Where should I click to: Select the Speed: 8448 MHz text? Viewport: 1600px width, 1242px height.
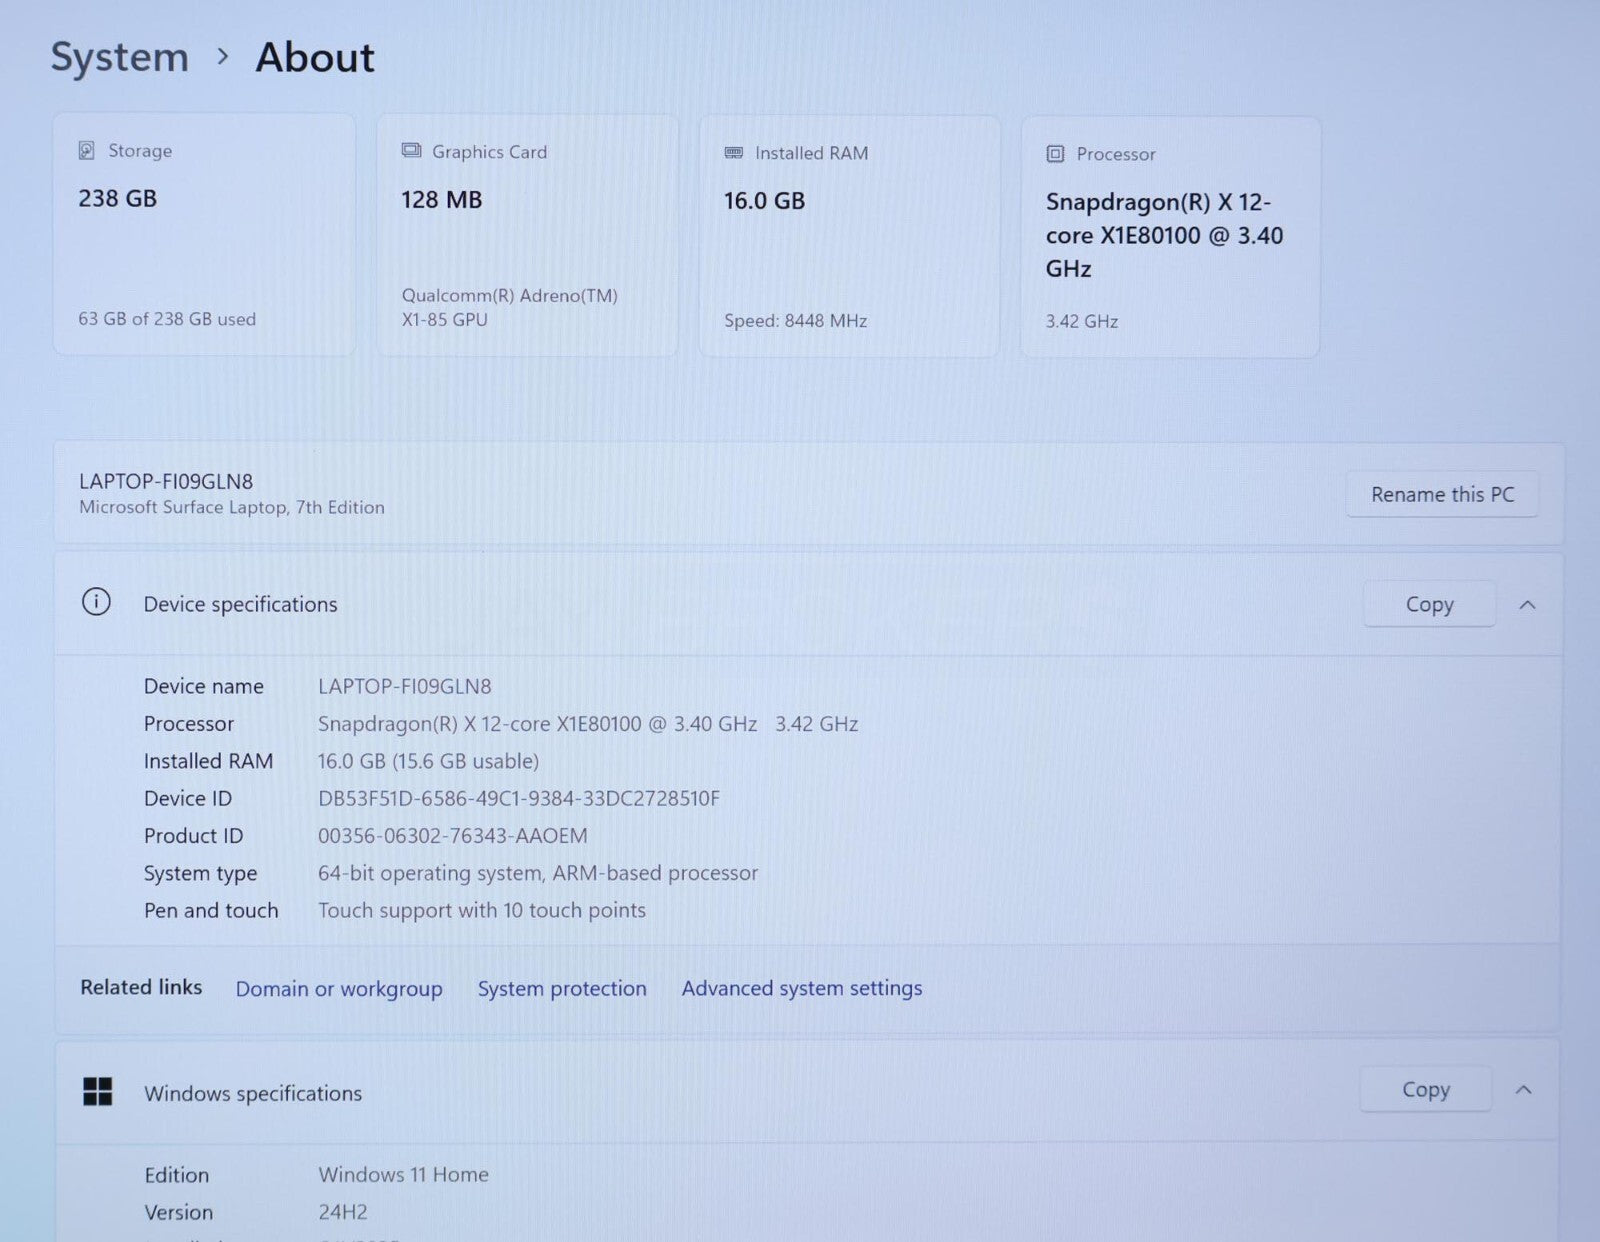796,321
